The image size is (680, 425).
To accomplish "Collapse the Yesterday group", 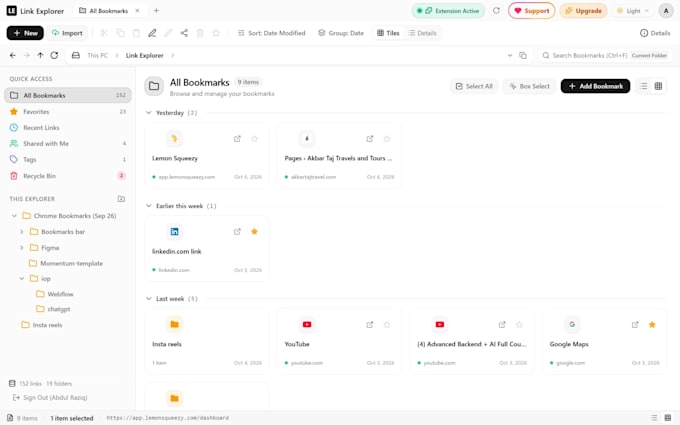I will pyautogui.click(x=149, y=113).
